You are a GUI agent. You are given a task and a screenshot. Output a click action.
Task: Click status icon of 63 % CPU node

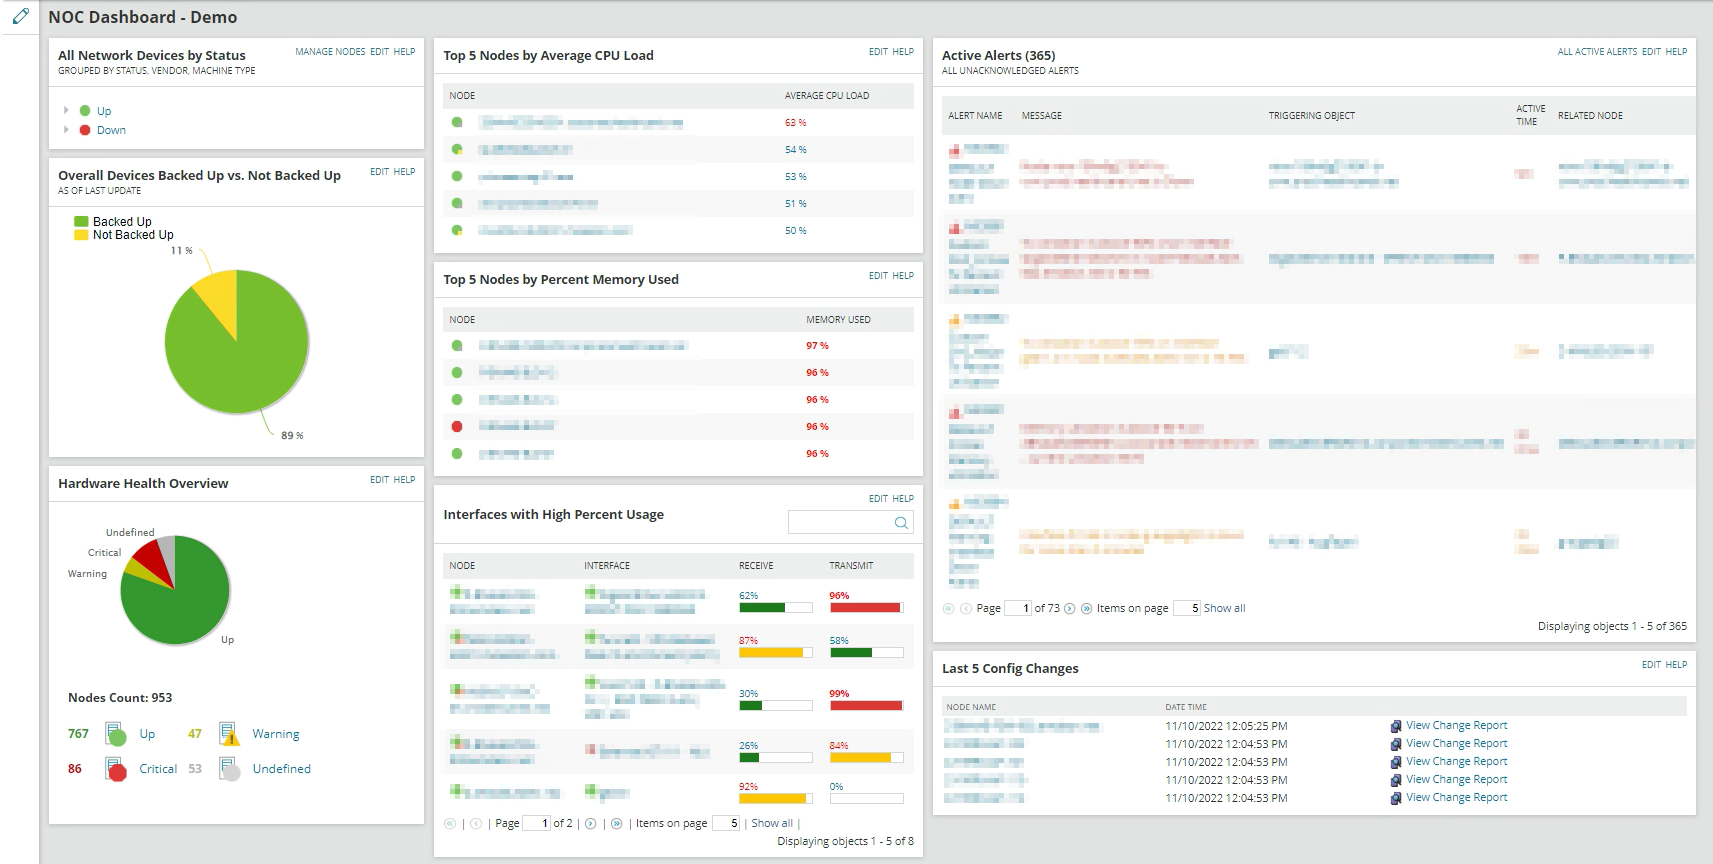[457, 122]
